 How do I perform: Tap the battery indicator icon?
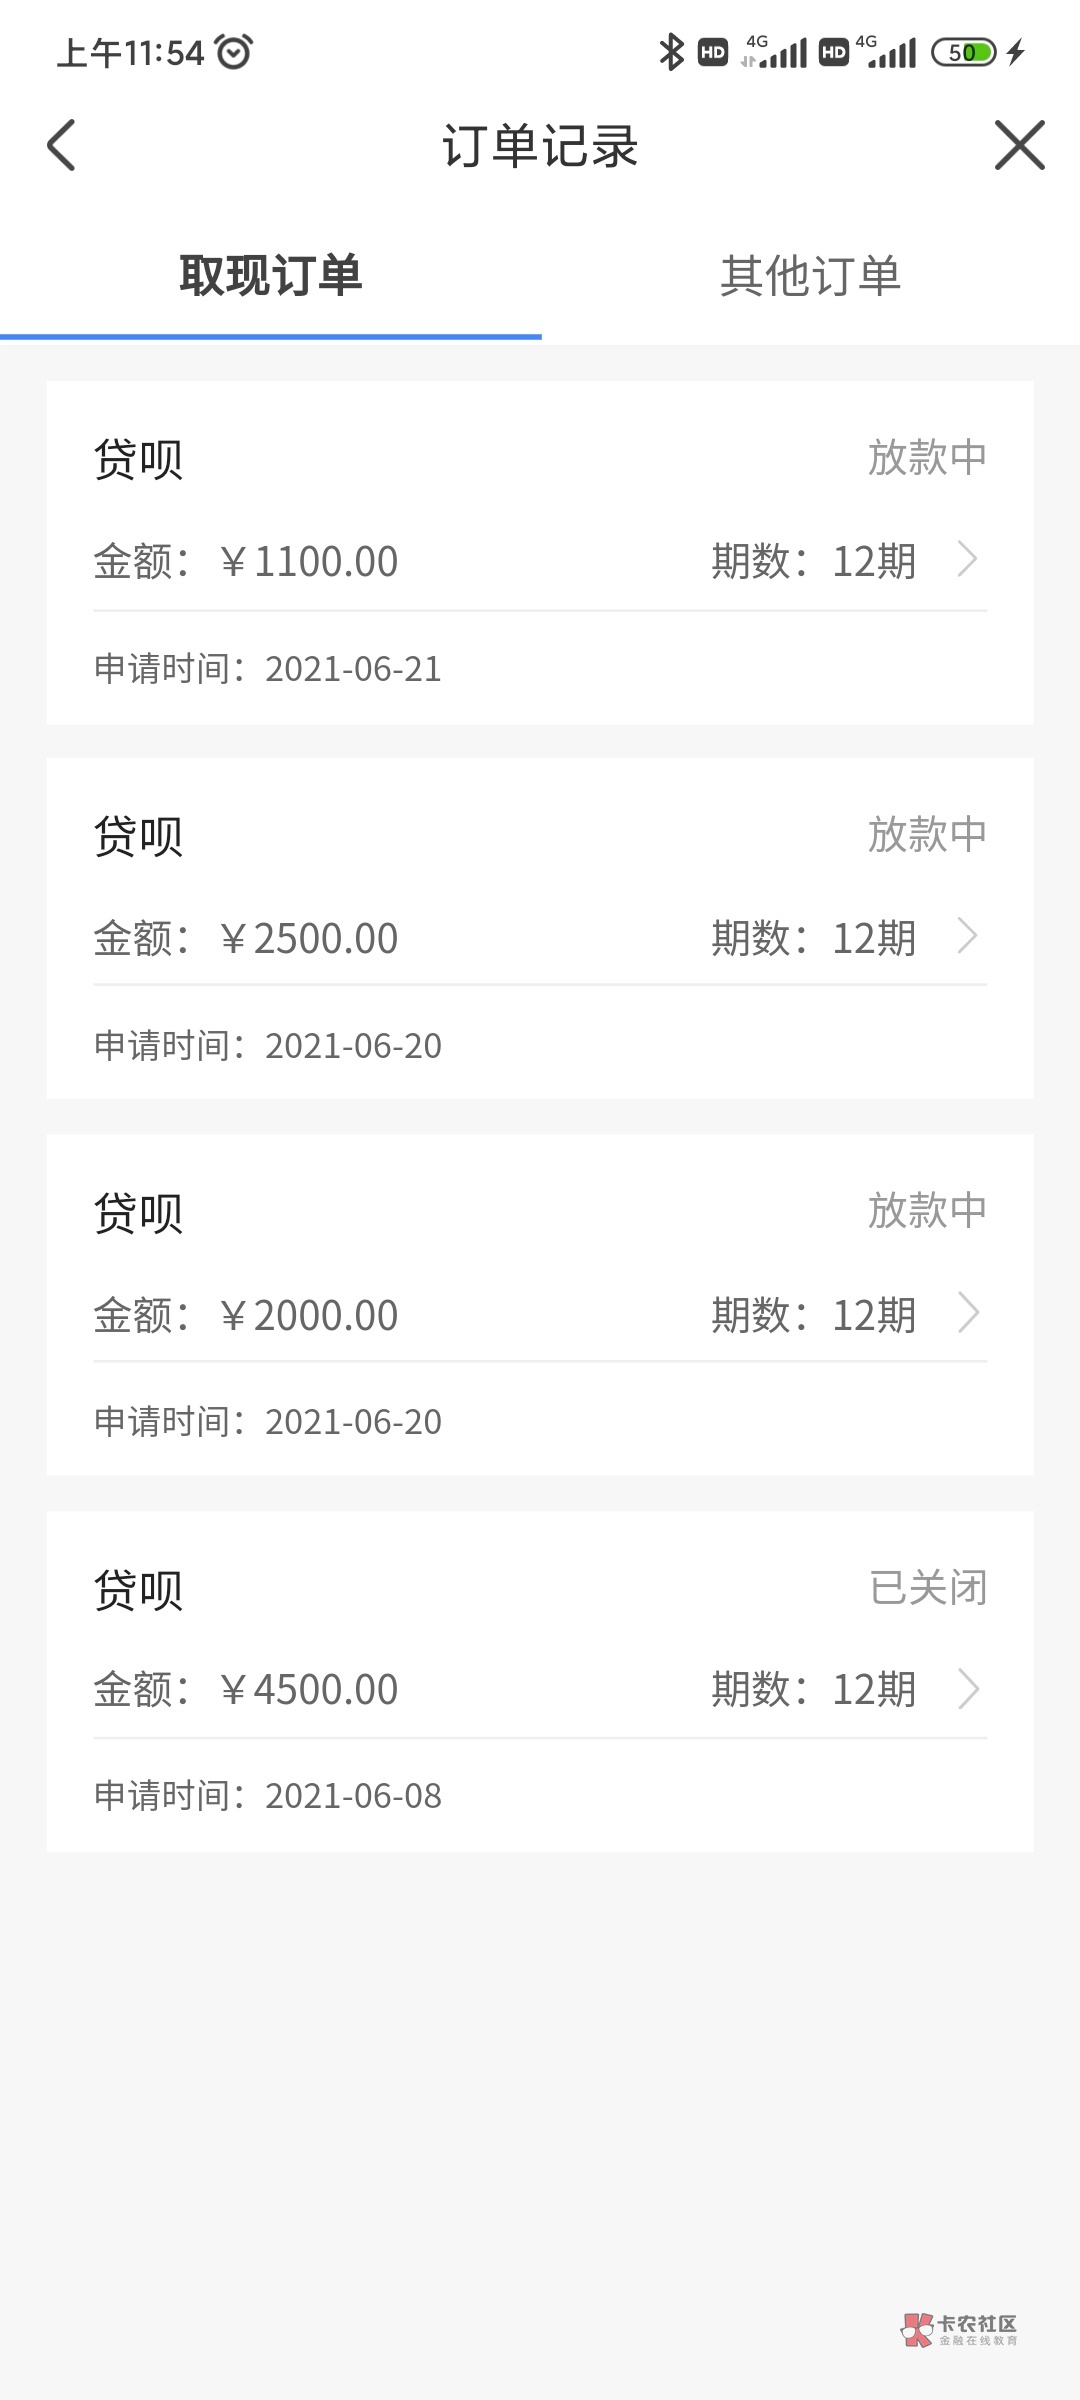pyautogui.click(x=963, y=52)
